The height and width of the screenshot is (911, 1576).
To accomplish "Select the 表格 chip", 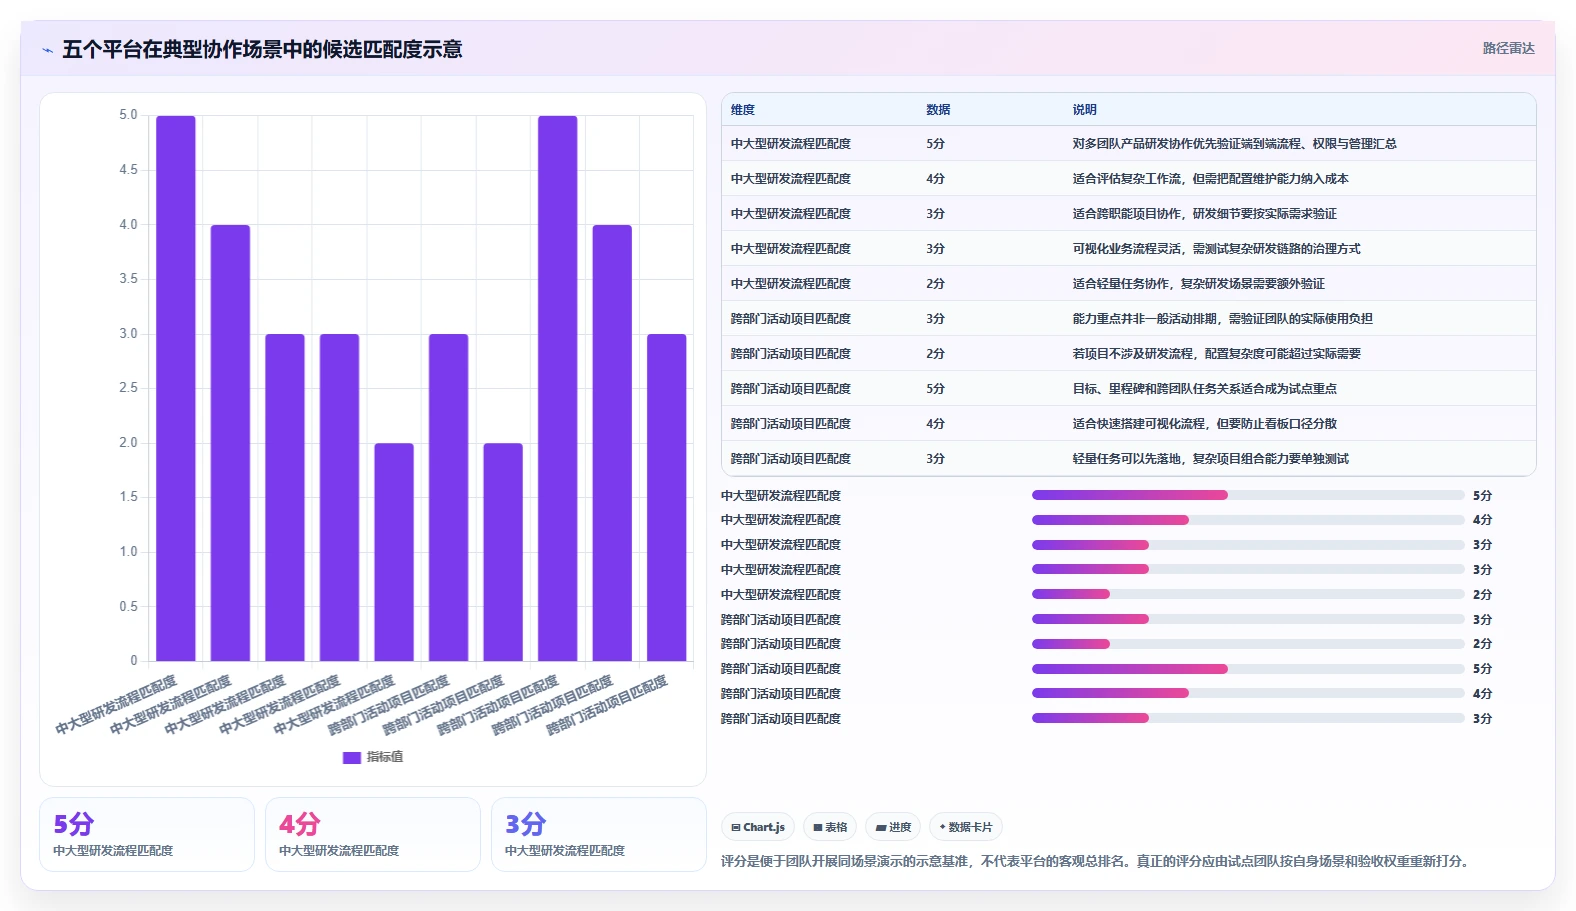I will (830, 827).
